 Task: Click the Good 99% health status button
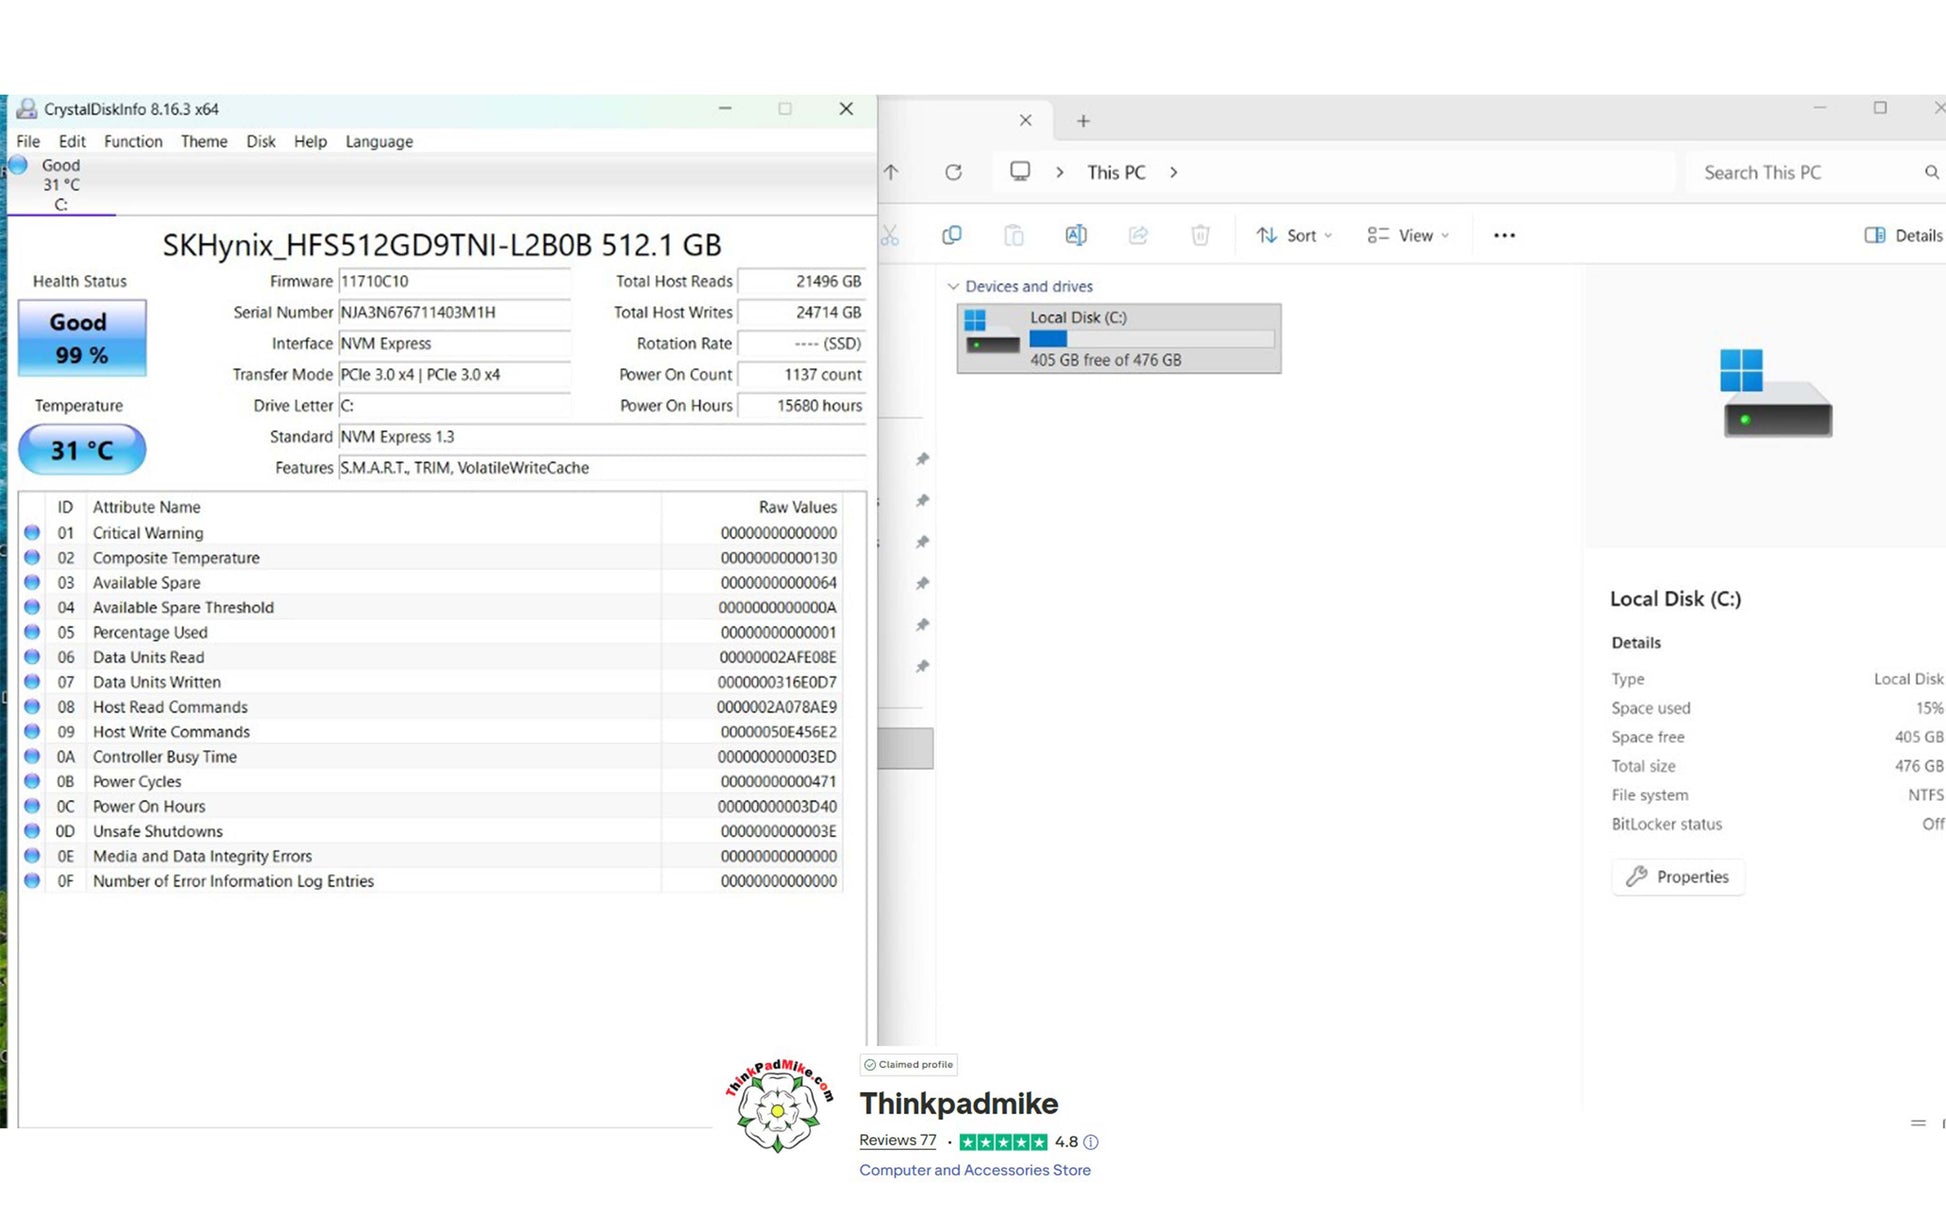[x=81, y=338]
